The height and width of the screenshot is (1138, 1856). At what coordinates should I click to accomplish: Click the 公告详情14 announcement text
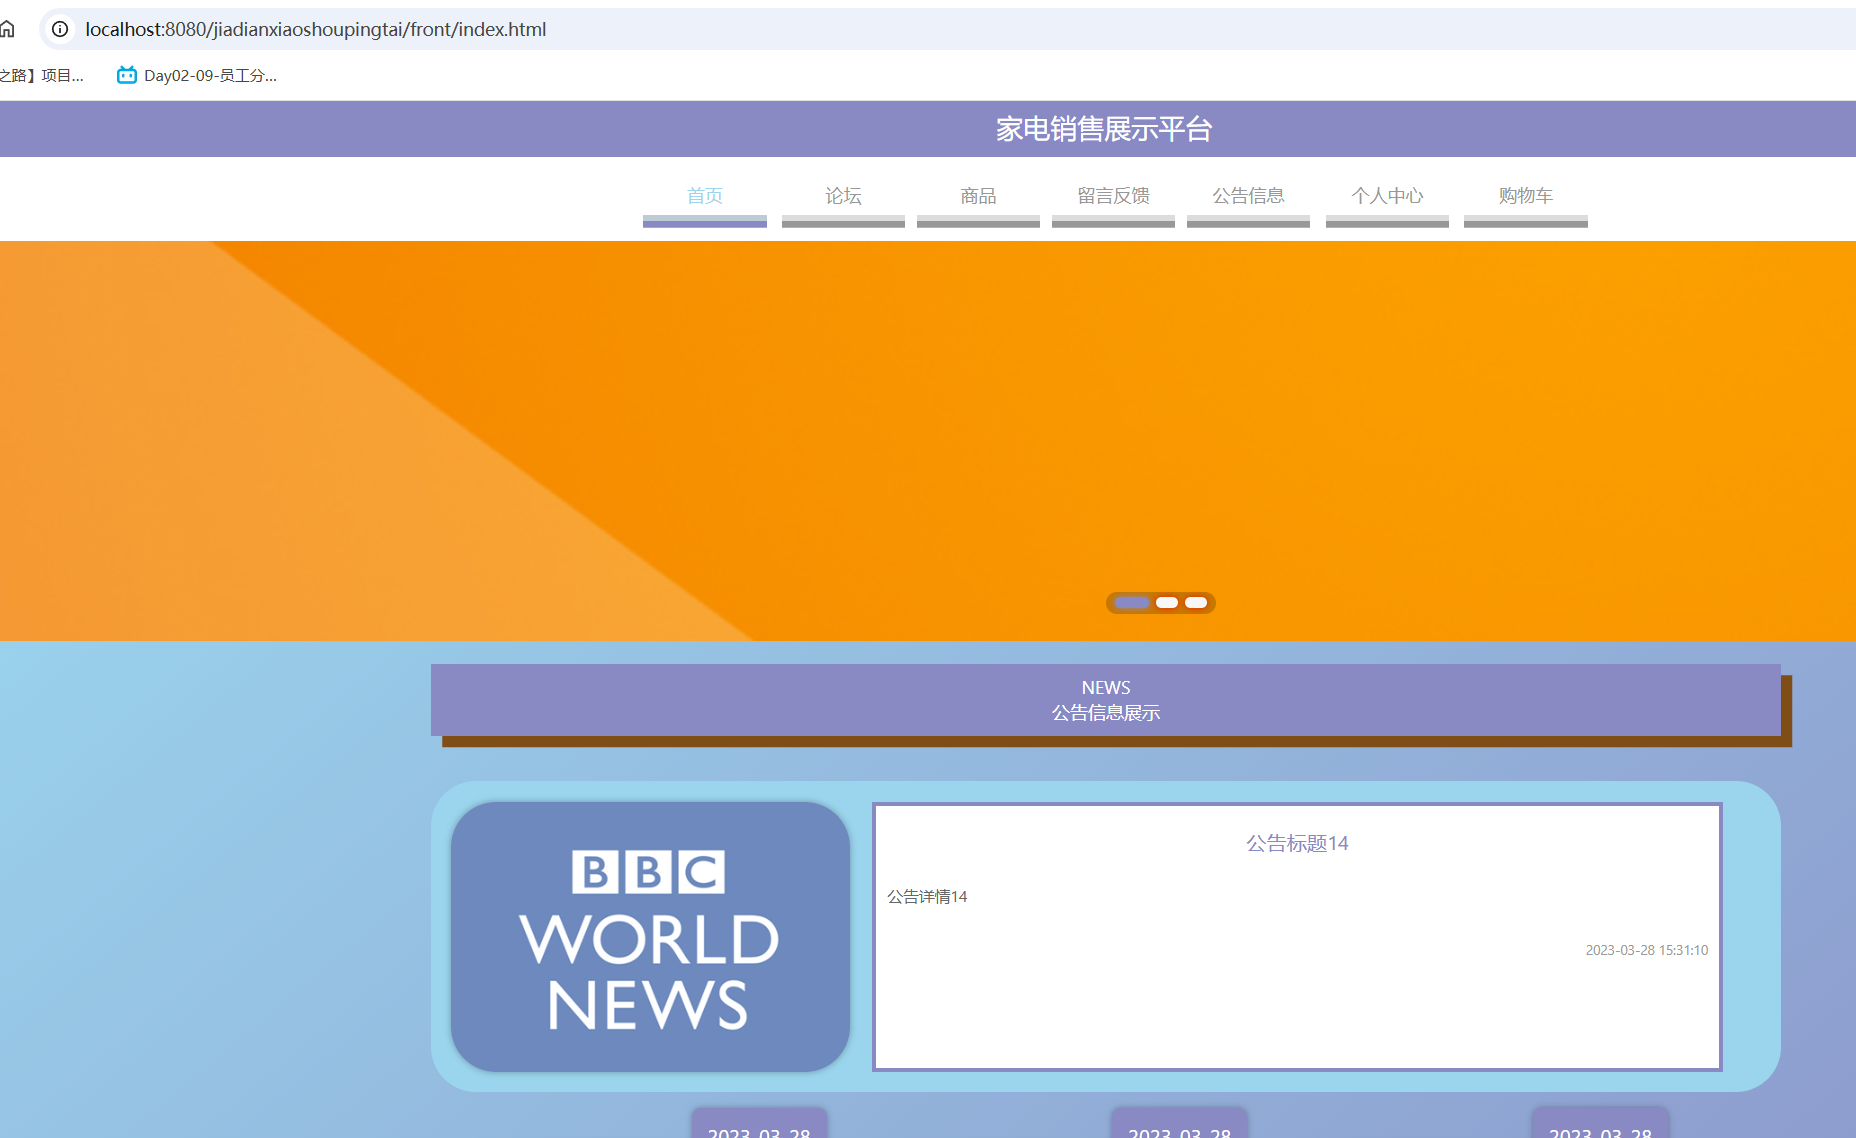pos(927,896)
